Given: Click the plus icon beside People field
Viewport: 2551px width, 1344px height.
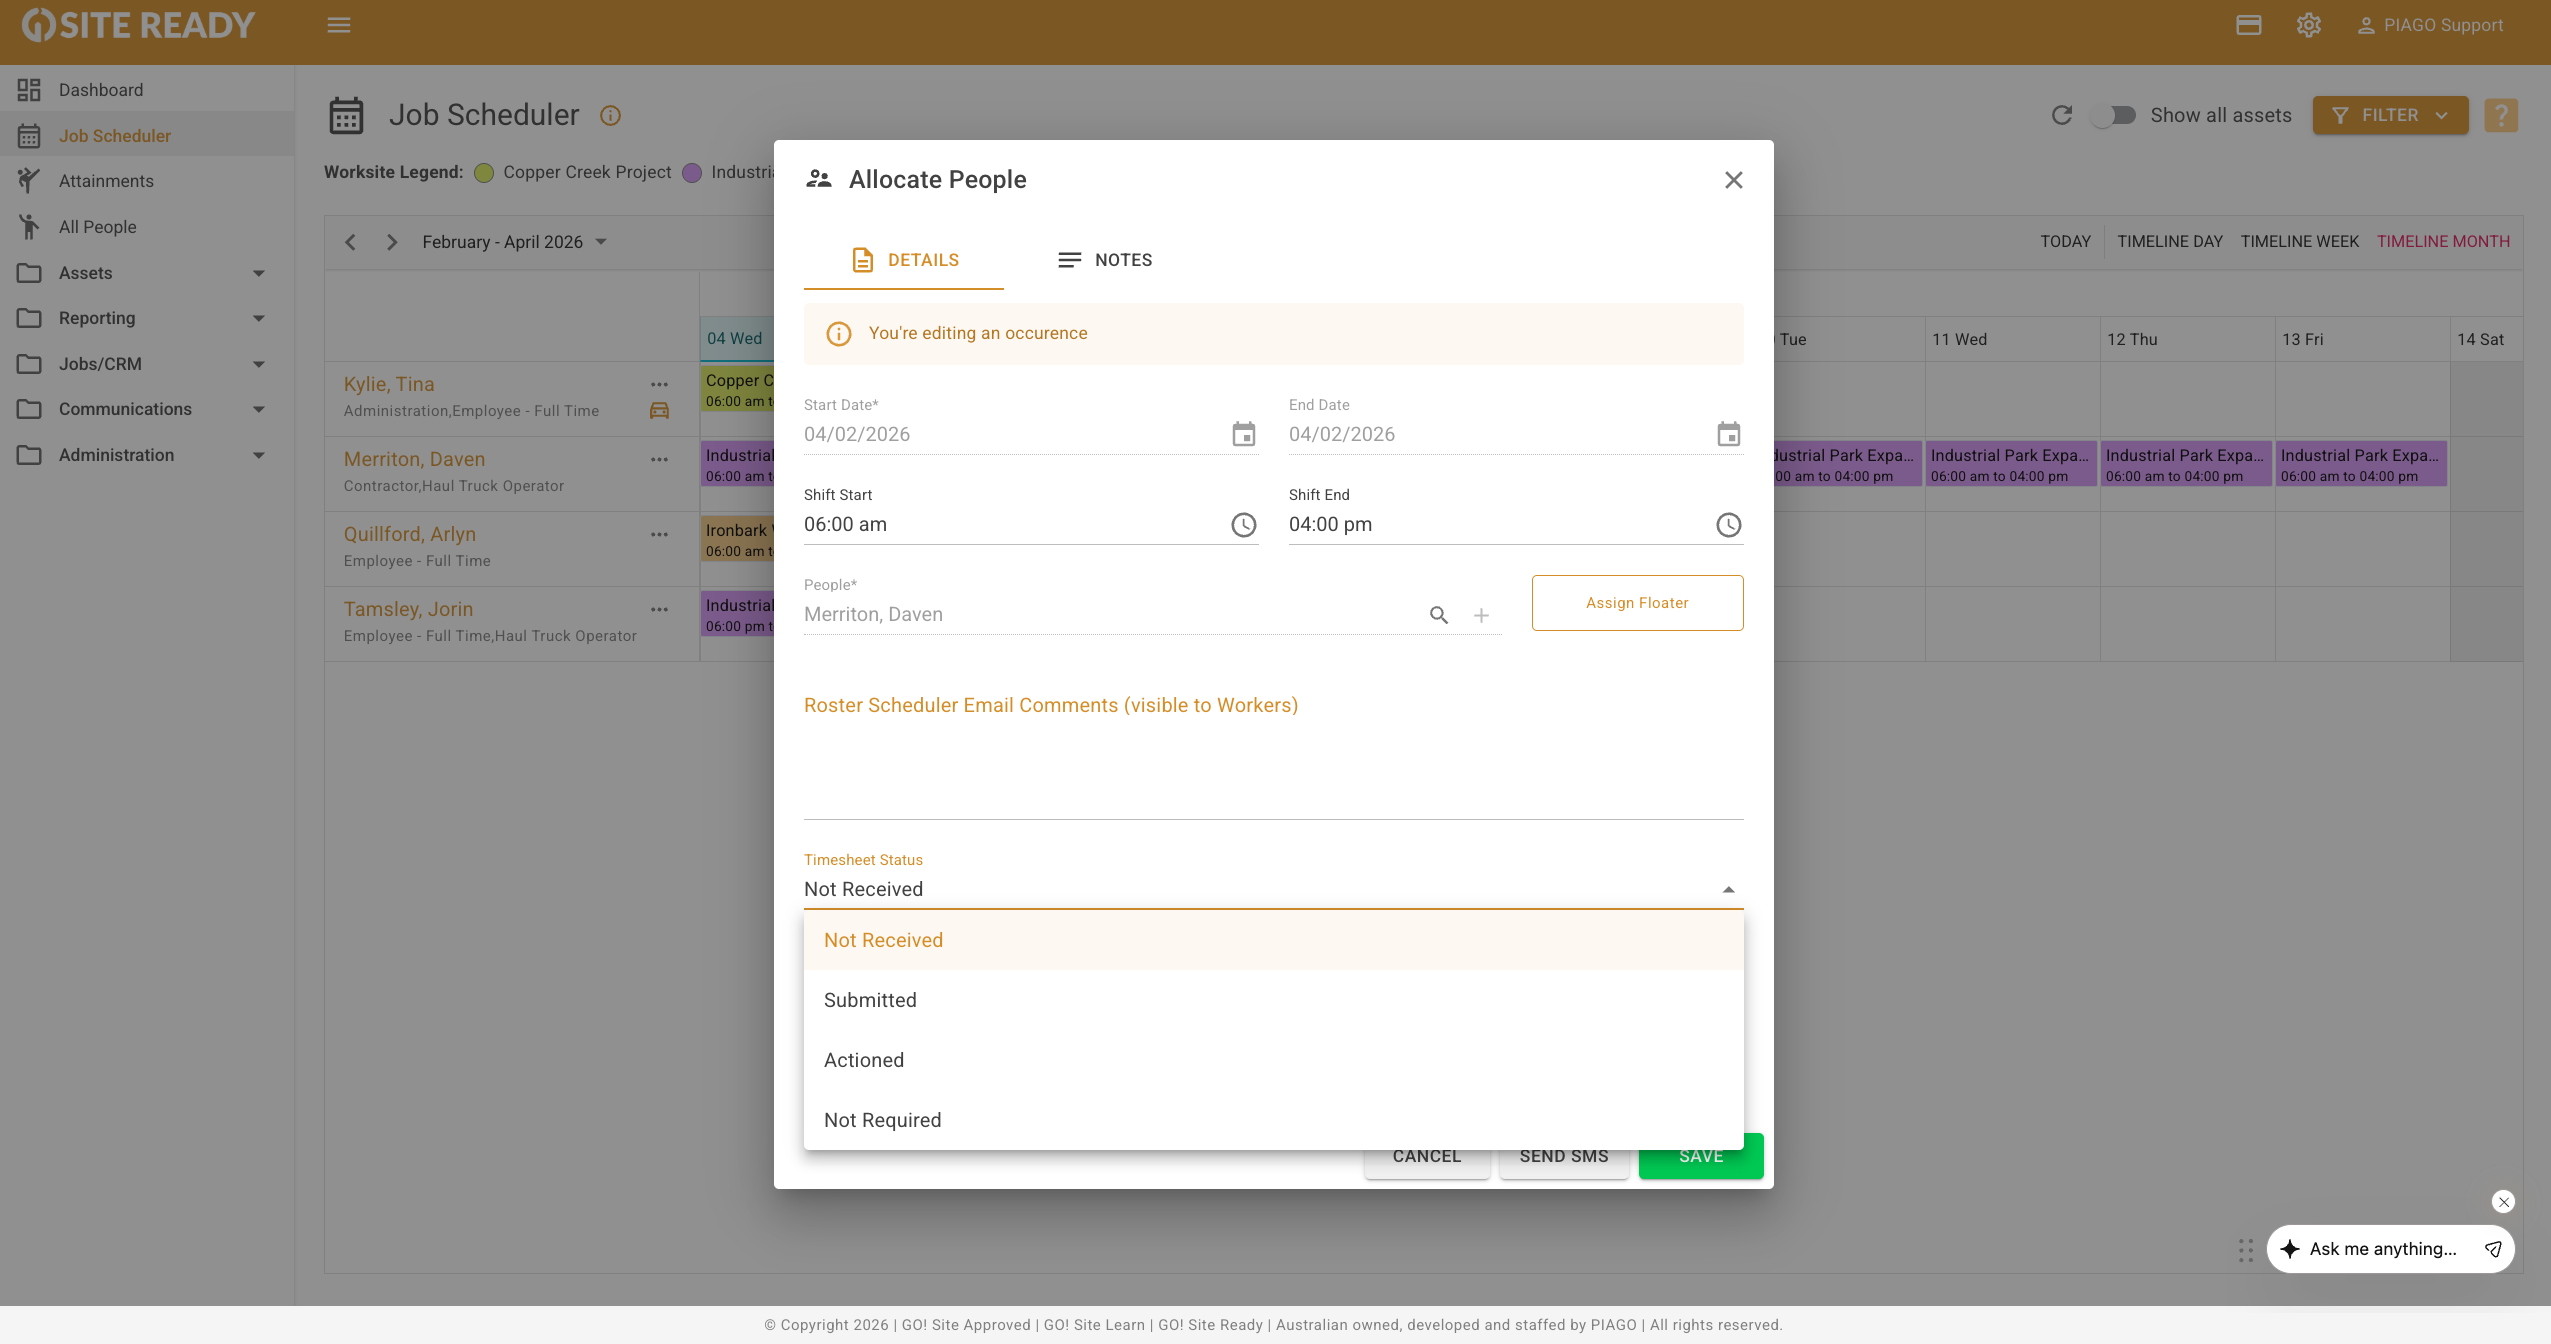Looking at the screenshot, I should (1481, 615).
